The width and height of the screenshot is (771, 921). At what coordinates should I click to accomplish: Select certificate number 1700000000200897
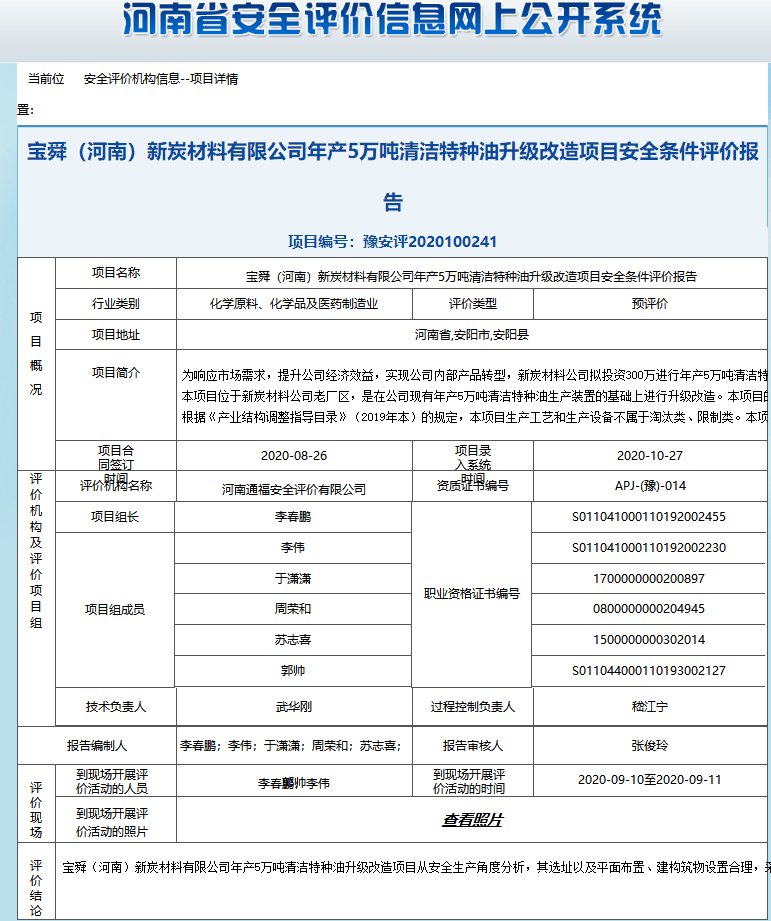tap(649, 579)
